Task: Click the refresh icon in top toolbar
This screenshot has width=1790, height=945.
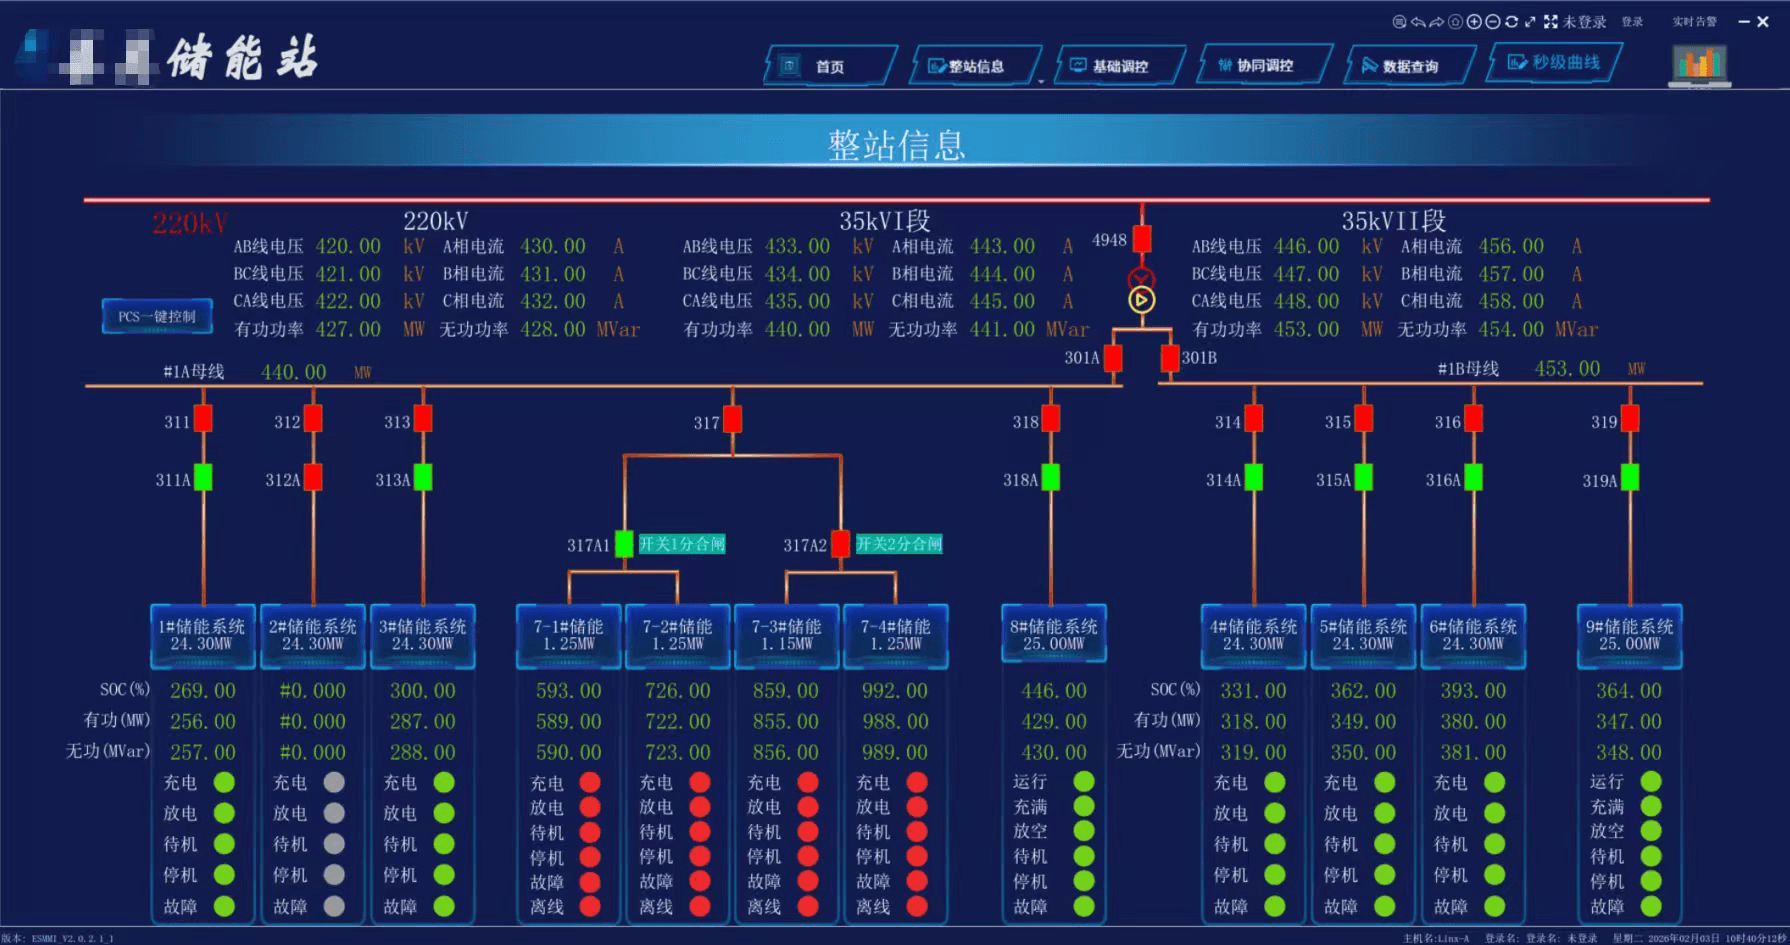Action: click(x=1512, y=22)
